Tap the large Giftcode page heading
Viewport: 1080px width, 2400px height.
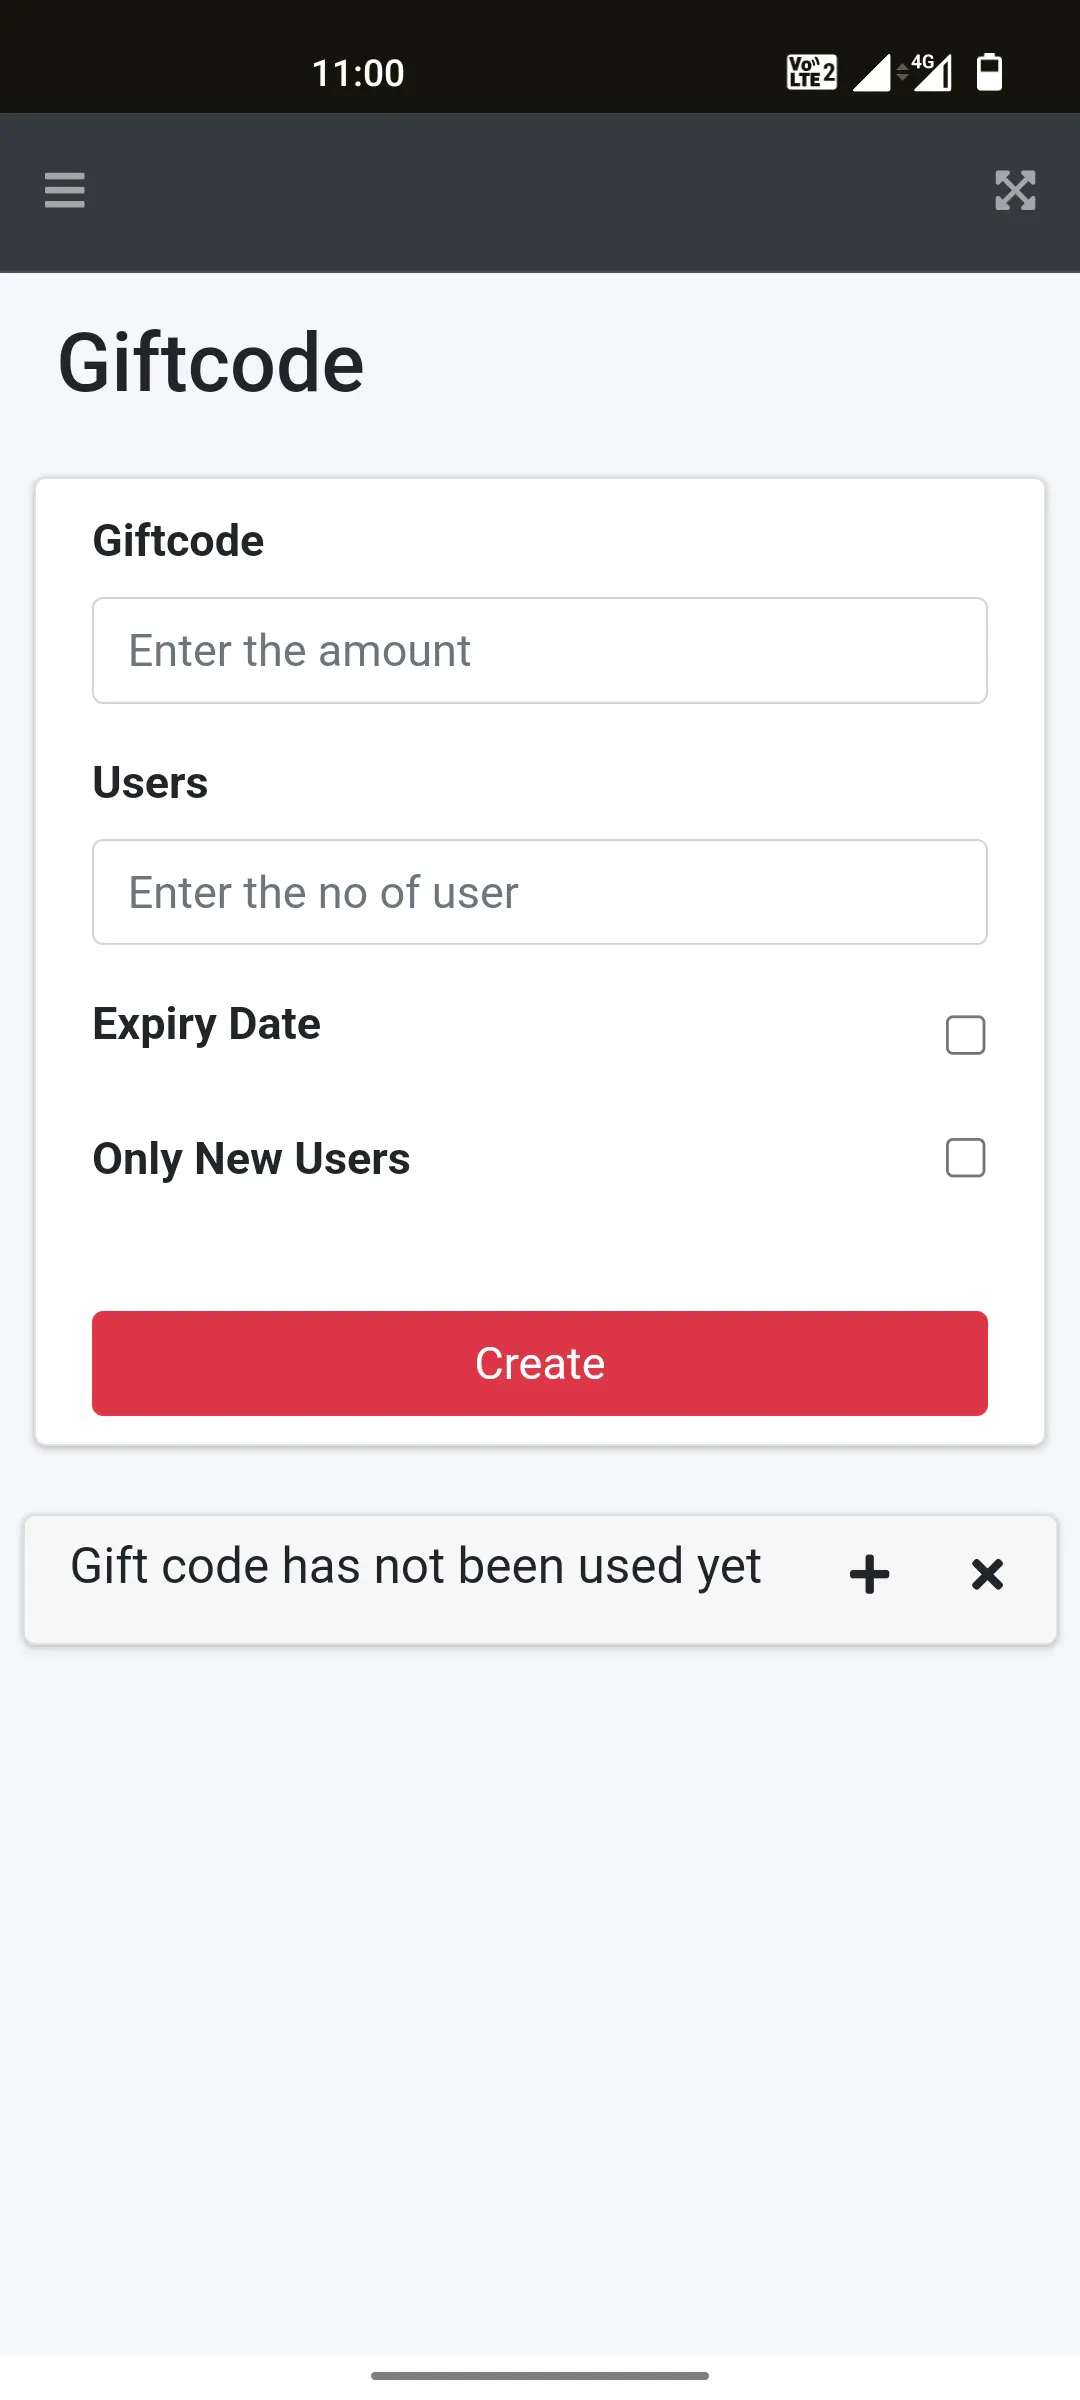click(x=211, y=362)
